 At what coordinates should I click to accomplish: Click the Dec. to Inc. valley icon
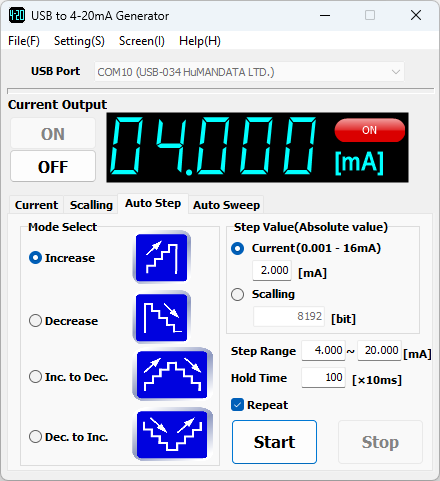click(x=172, y=434)
